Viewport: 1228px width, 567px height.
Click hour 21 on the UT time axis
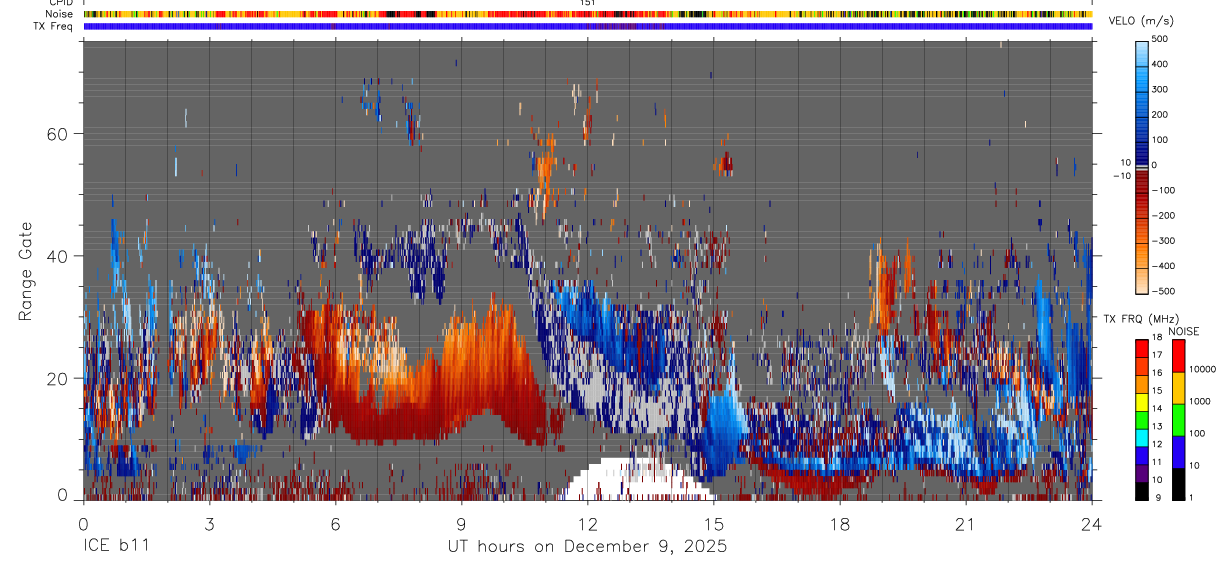pyautogui.click(x=965, y=524)
